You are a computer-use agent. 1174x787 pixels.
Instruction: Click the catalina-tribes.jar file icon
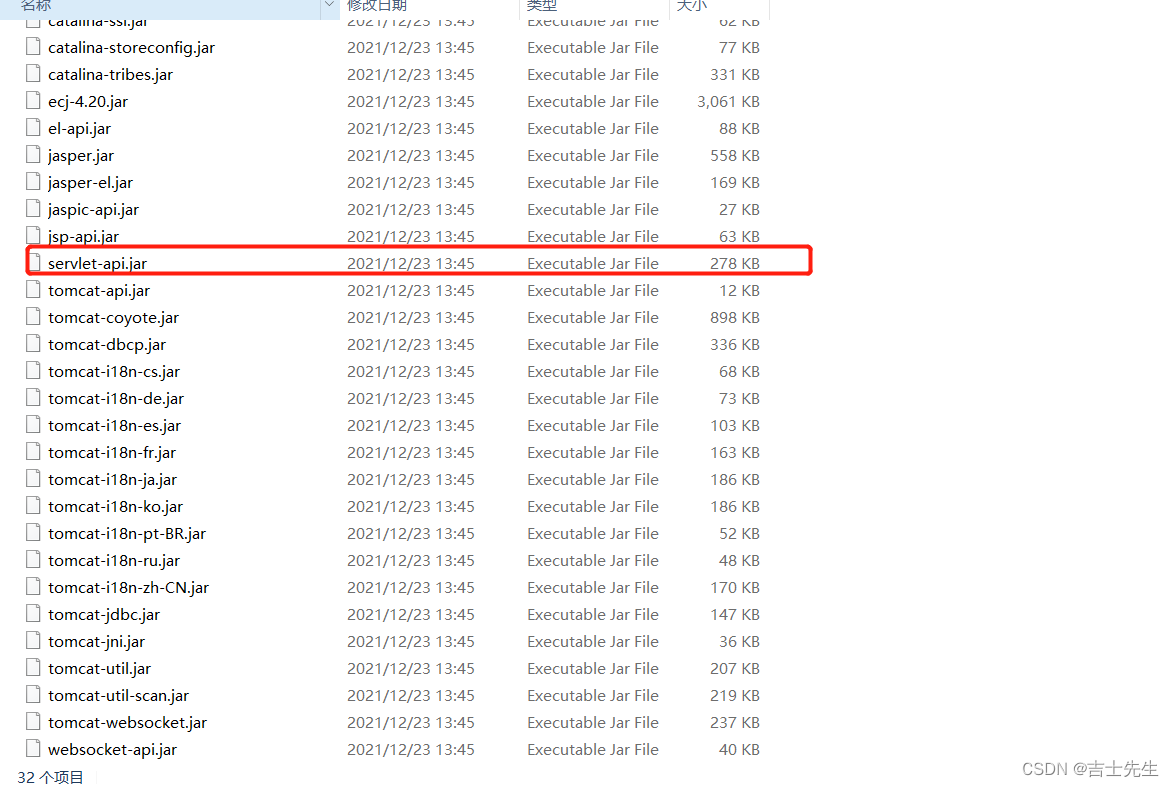click(x=33, y=74)
